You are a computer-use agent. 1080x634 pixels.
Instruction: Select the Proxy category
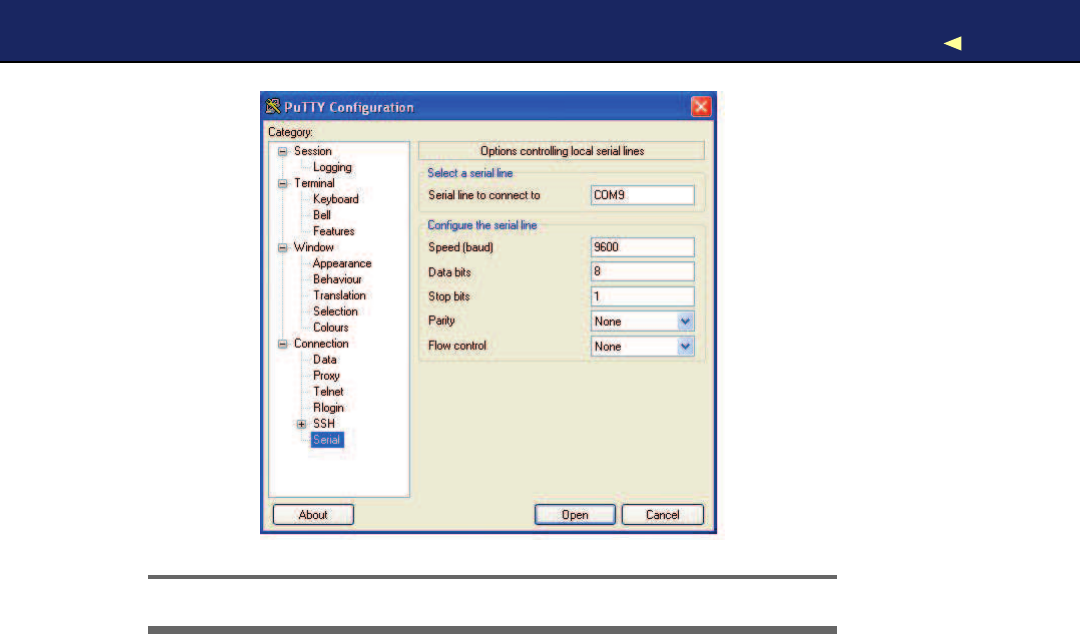[x=326, y=376]
